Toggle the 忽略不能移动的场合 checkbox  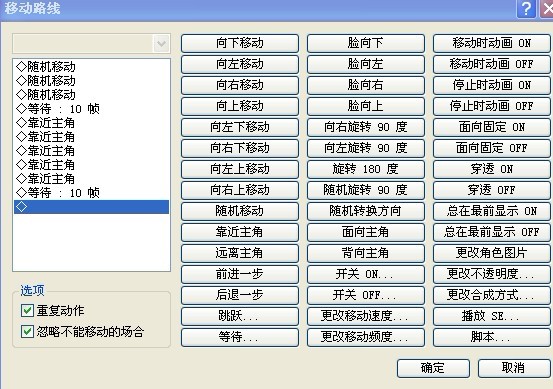click(x=27, y=332)
